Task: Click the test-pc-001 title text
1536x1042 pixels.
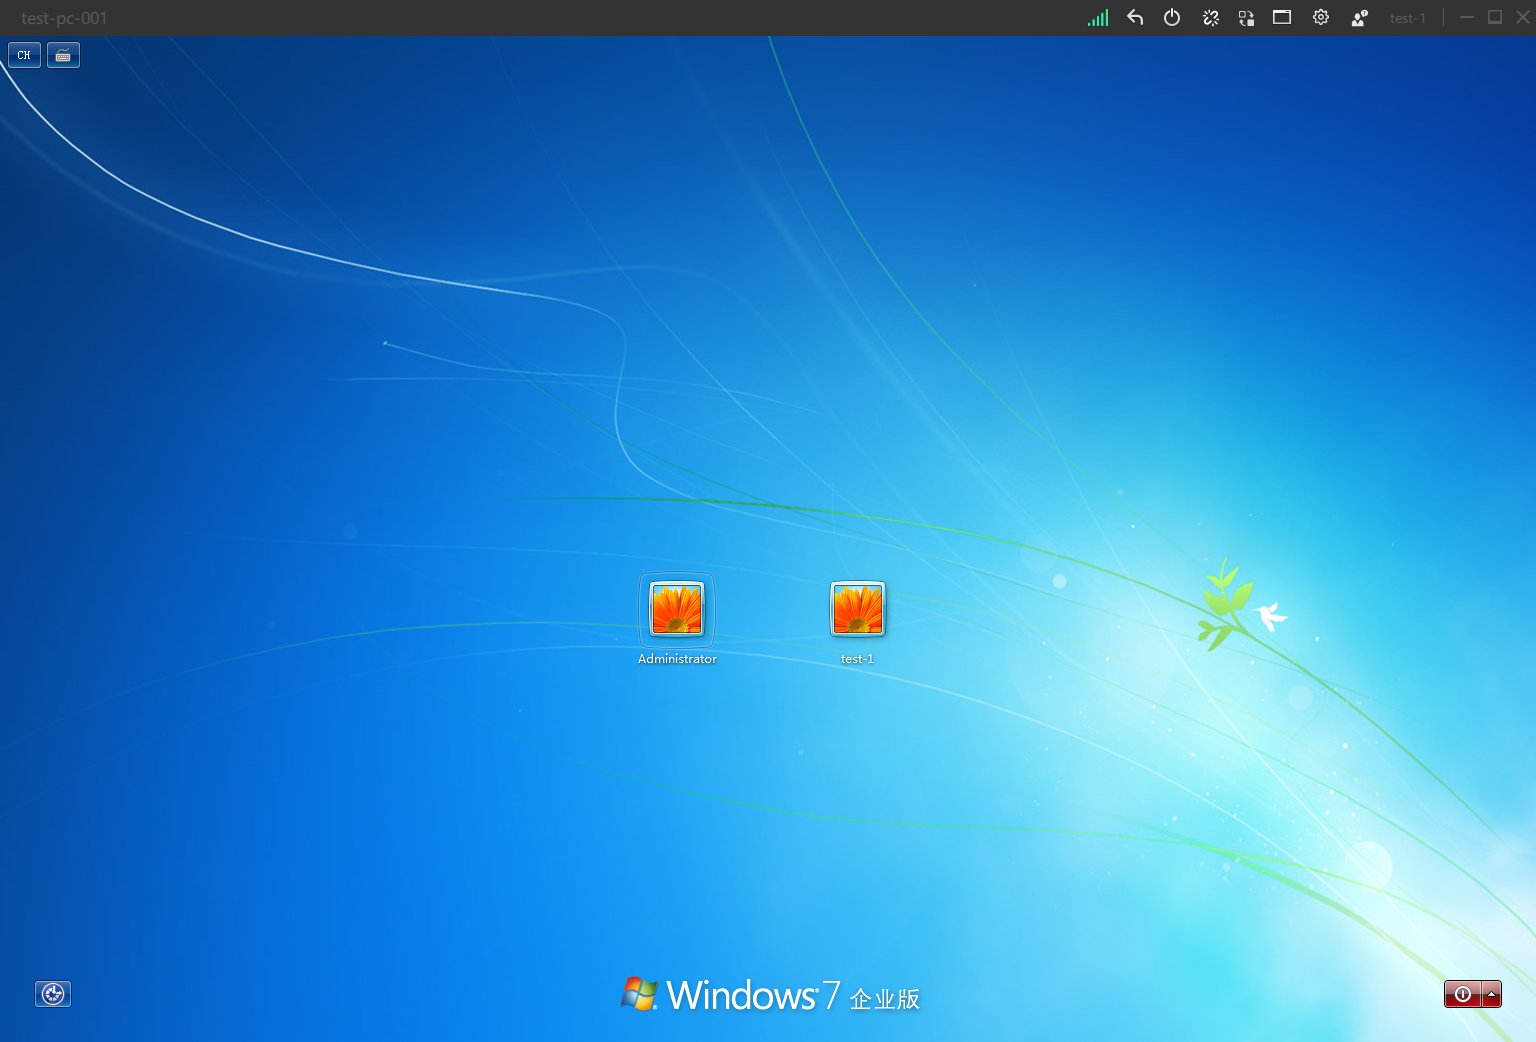Action: (64, 18)
